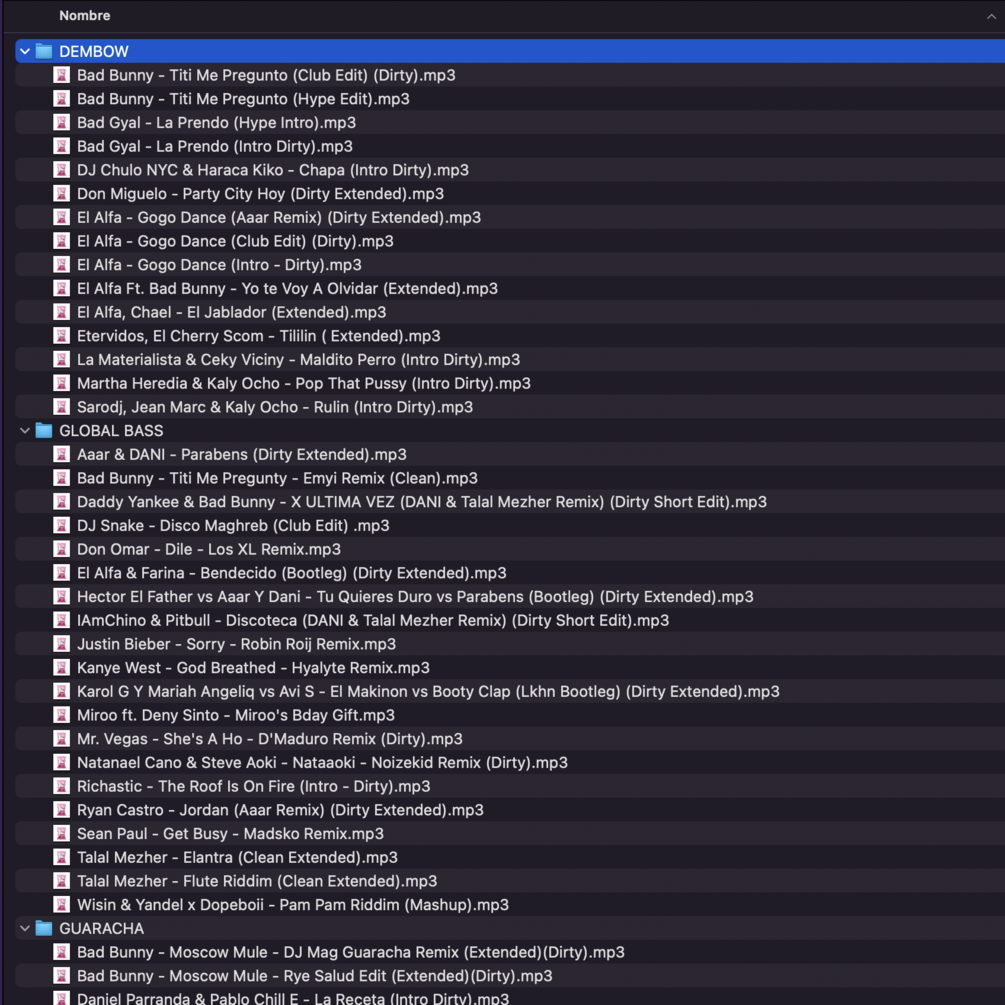Toggle sort order arrow in column header

click(x=991, y=17)
